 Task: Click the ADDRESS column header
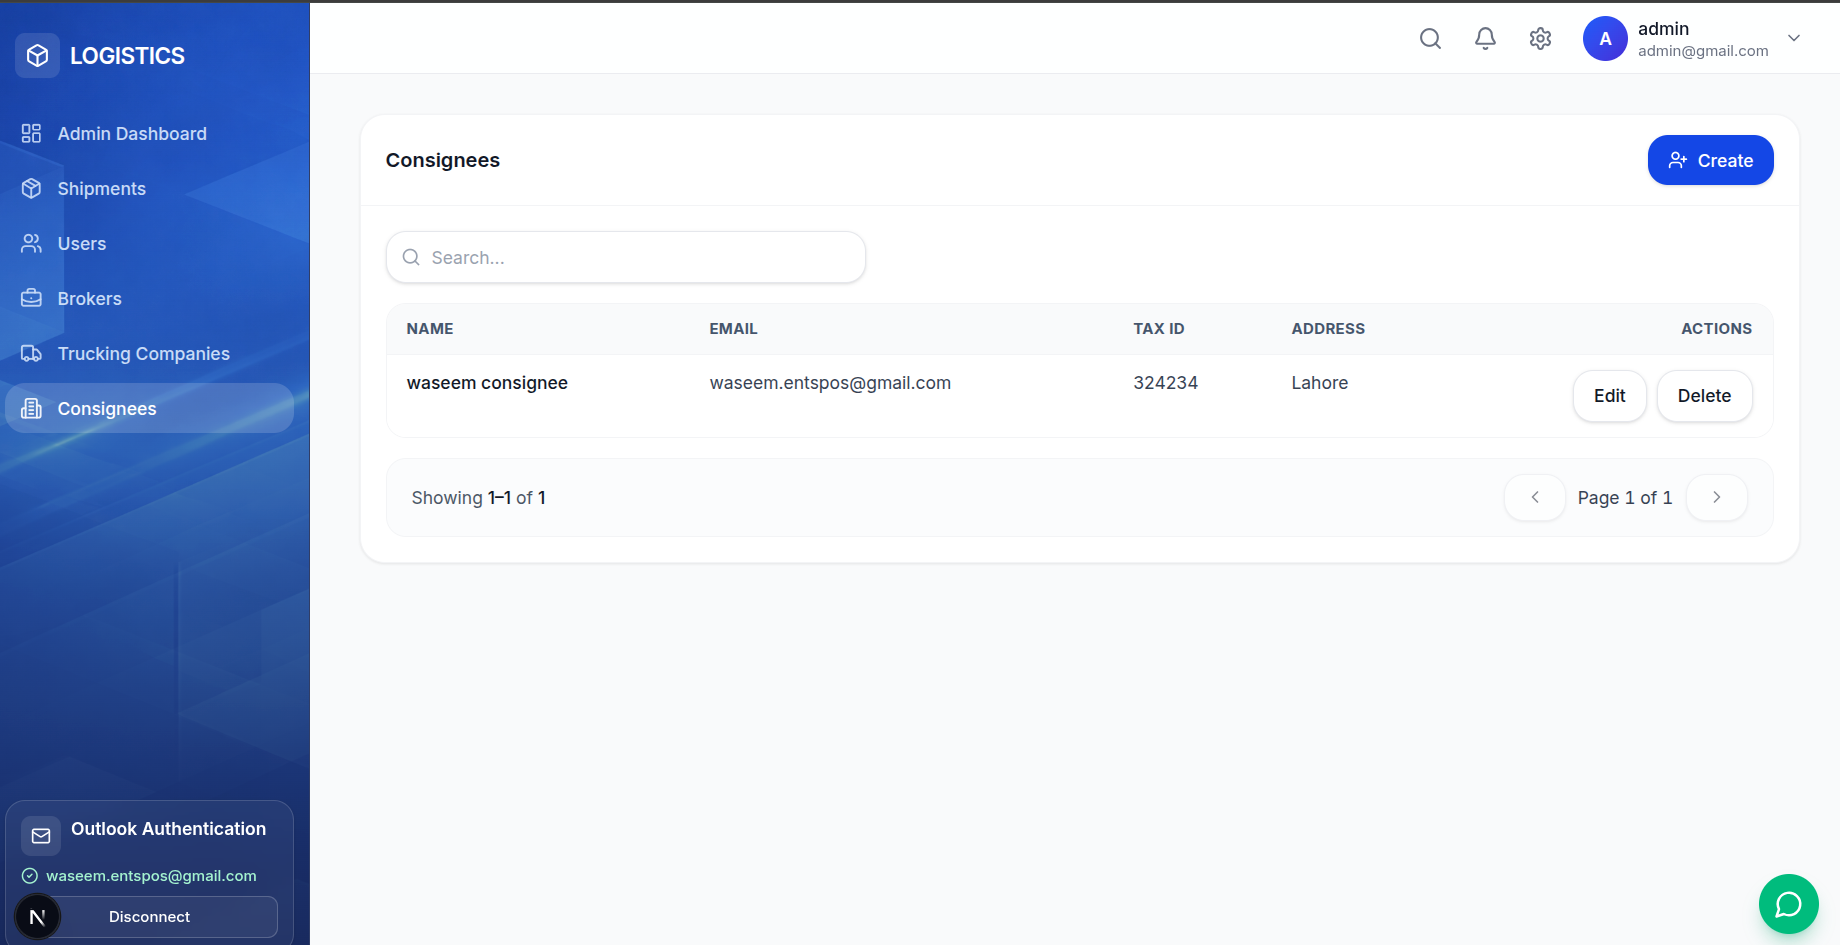click(1328, 329)
